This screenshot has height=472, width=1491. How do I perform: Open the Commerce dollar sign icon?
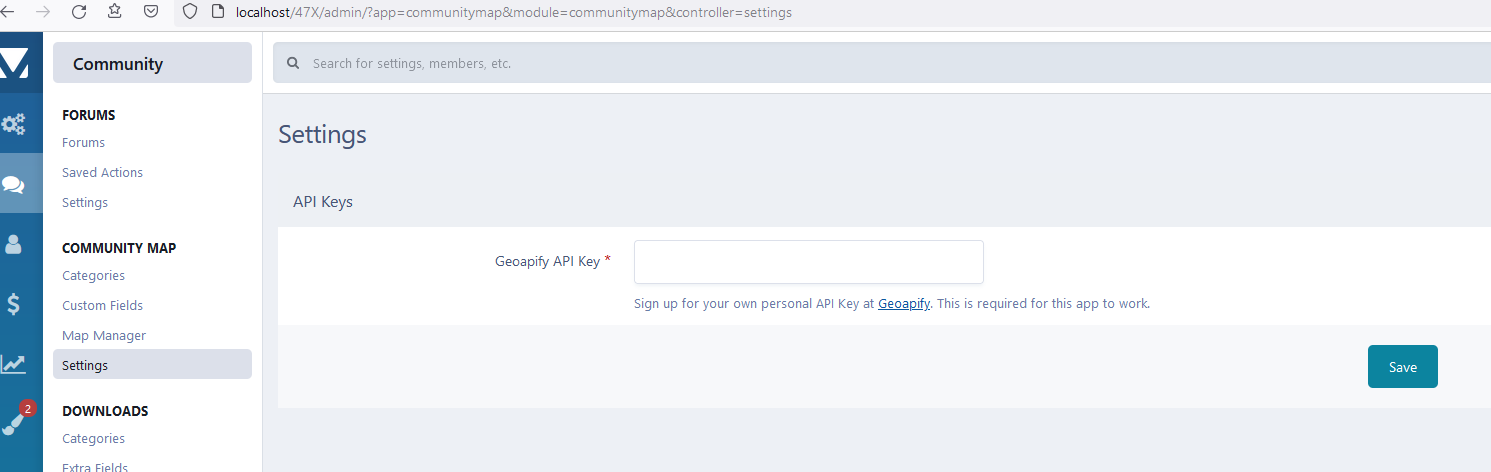tap(14, 304)
